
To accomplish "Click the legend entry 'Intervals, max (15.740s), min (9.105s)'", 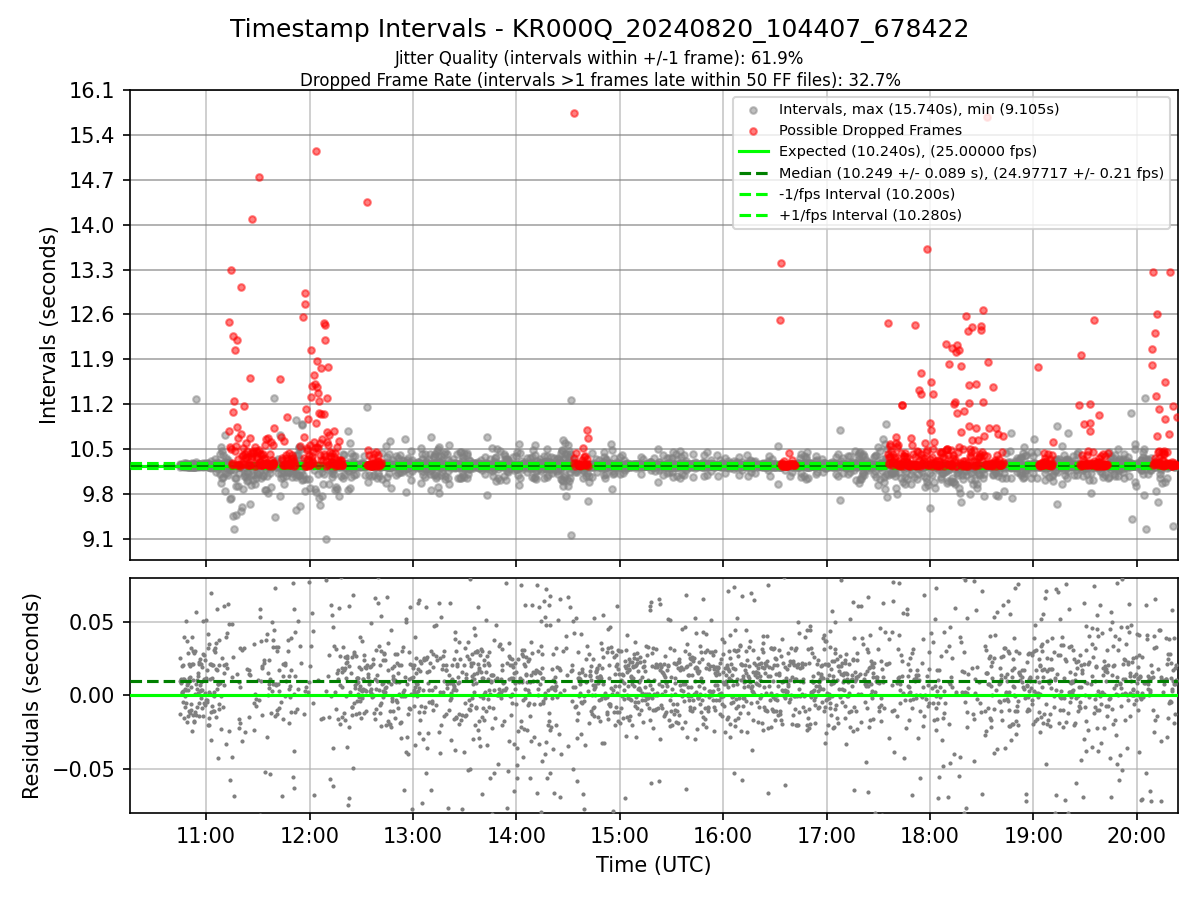I will coord(919,108).
